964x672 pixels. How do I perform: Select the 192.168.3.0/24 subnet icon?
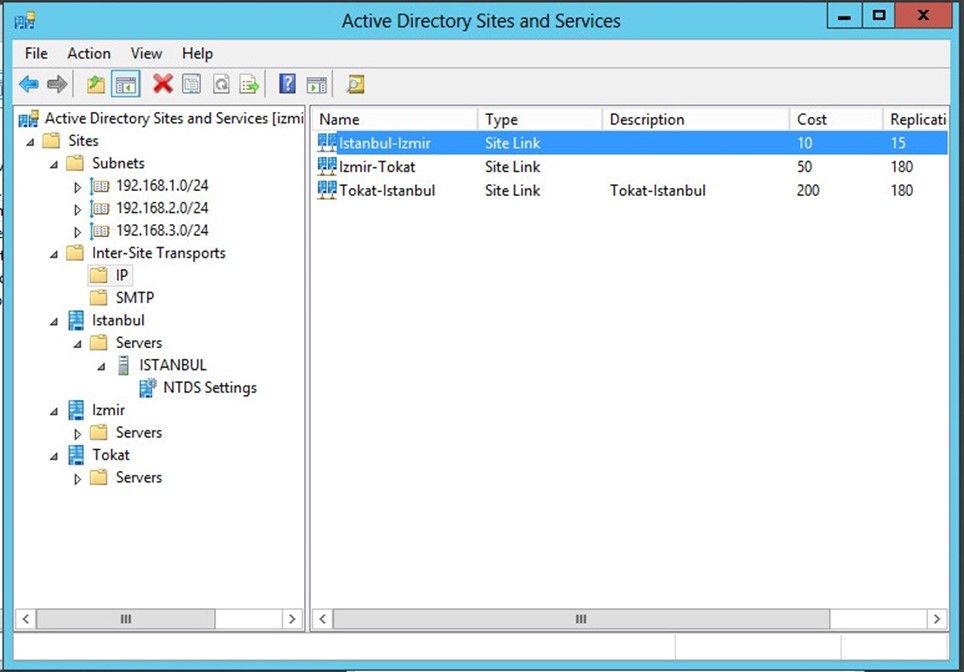pos(100,231)
